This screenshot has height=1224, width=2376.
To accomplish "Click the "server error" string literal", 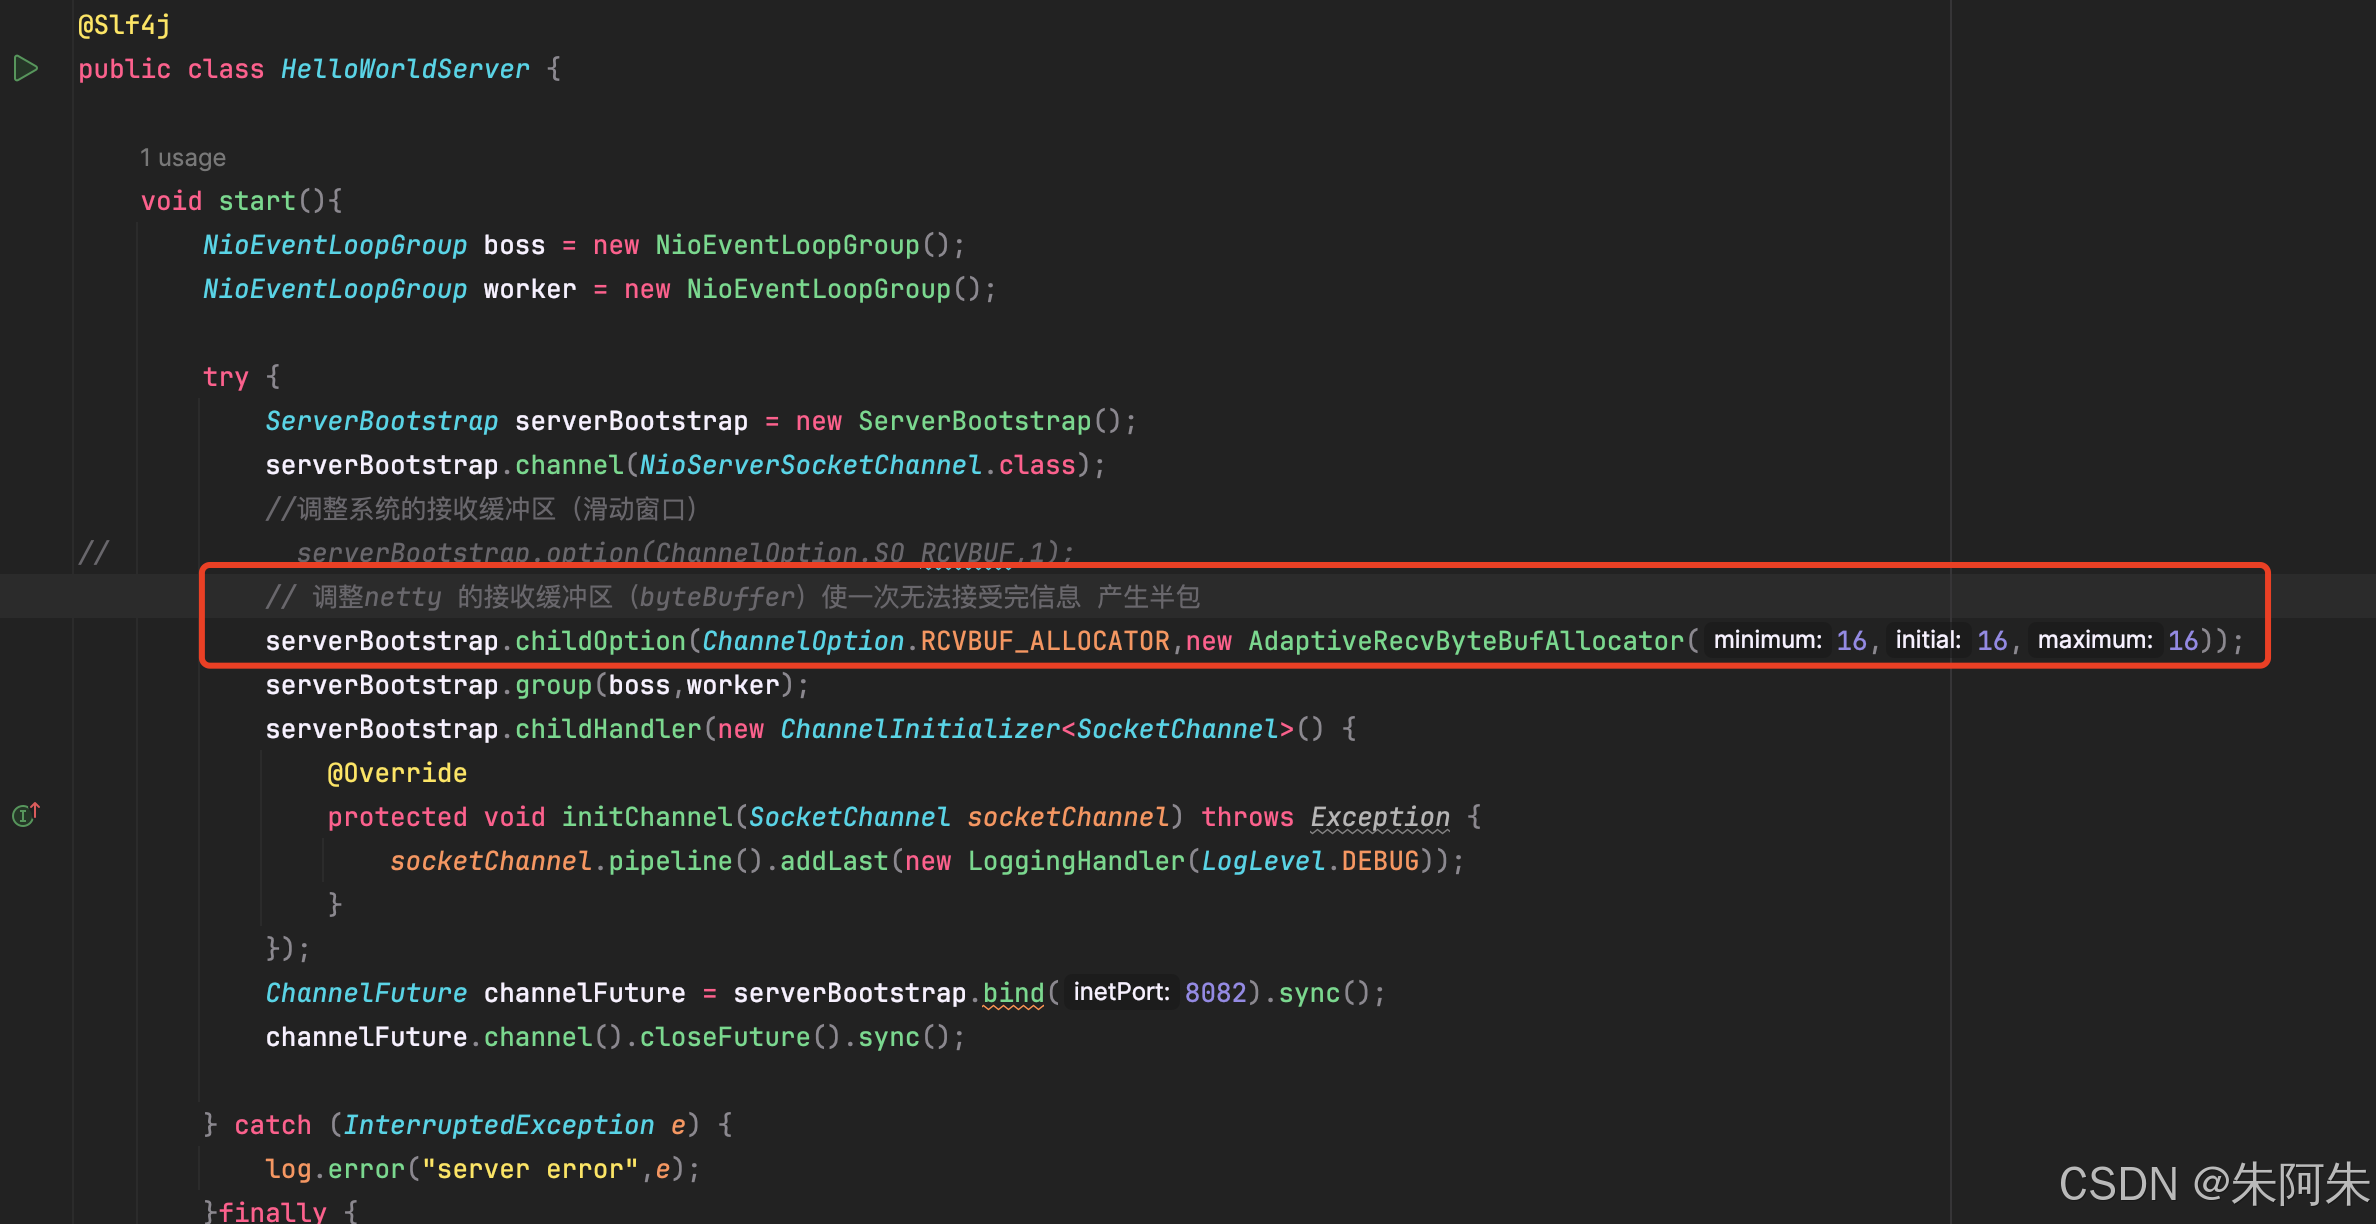I will (x=530, y=1169).
